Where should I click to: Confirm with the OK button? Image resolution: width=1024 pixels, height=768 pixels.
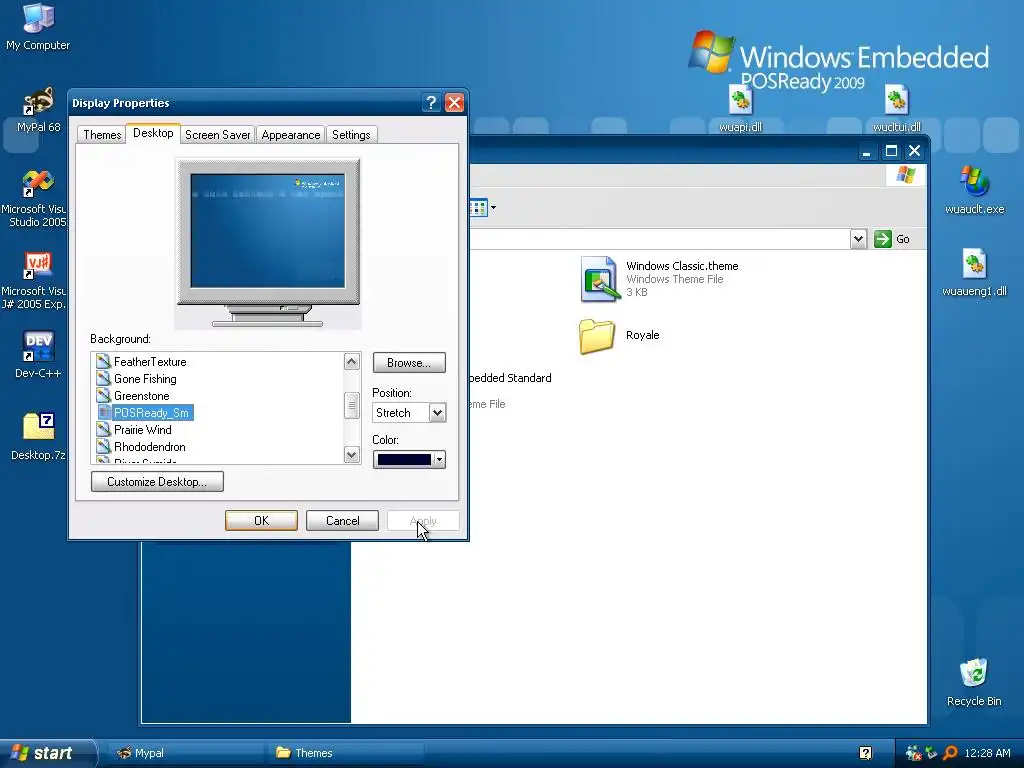pos(261,520)
